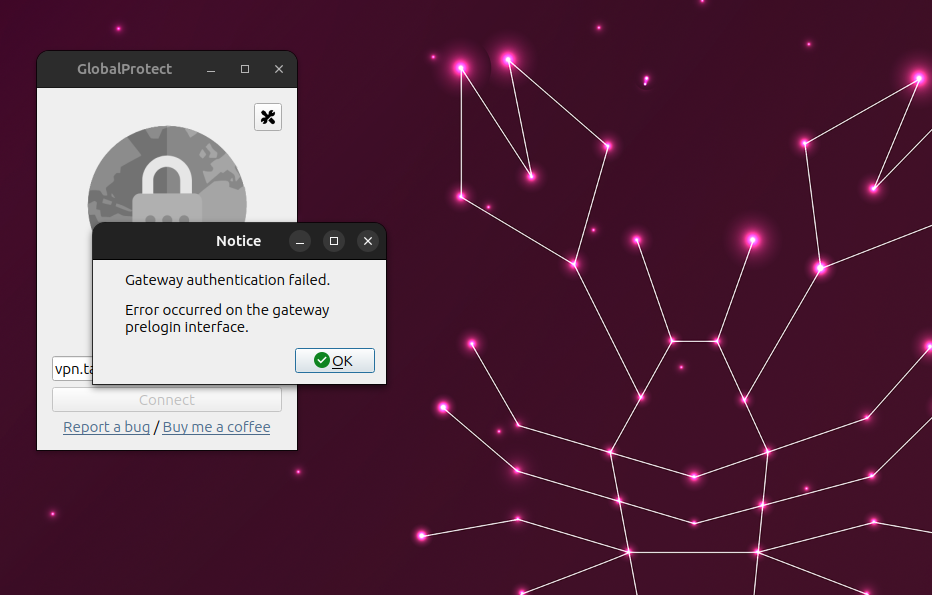Image resolution: width=932 pixels, height=595 pixels.
Task: Minimize the GlobalProtect window
Action: point(210,69)
